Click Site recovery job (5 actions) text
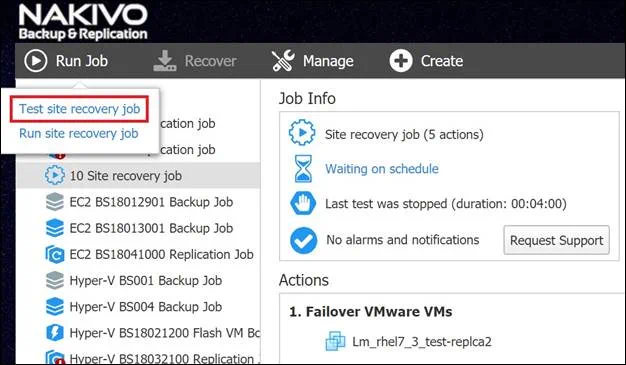The image size is (626, 365). pyautogui.click(x=404, y=135)
